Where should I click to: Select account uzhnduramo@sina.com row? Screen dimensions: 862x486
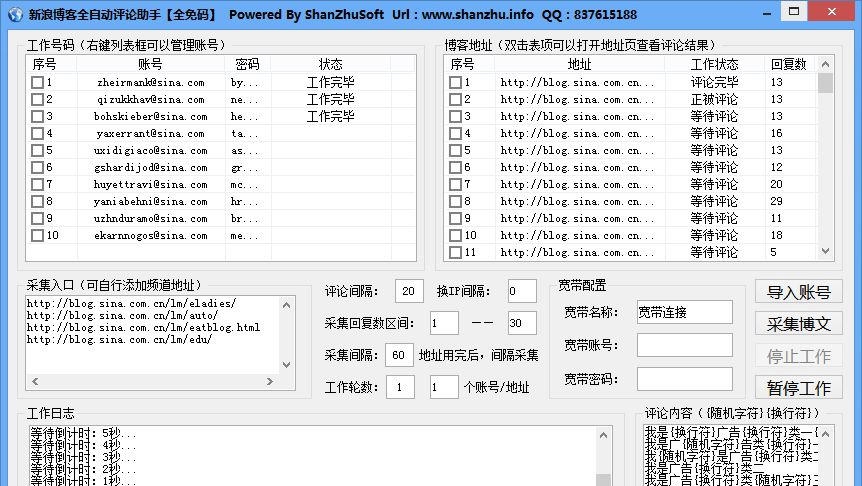220,219
